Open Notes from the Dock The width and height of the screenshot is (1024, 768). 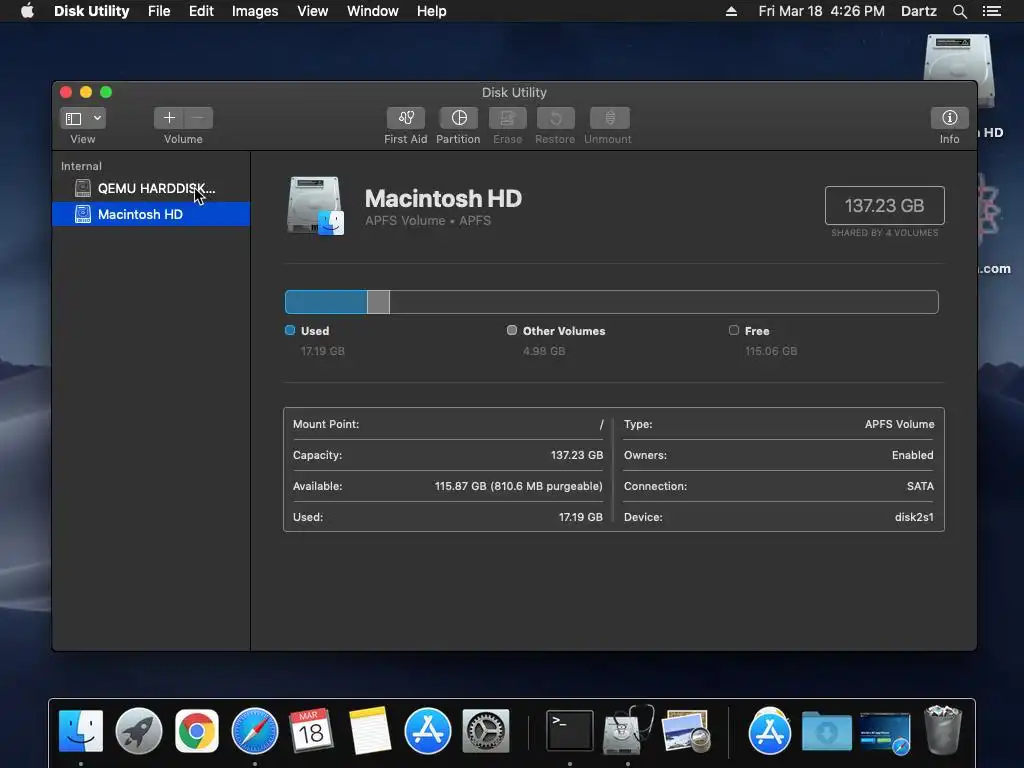click(x=370, y=731)
